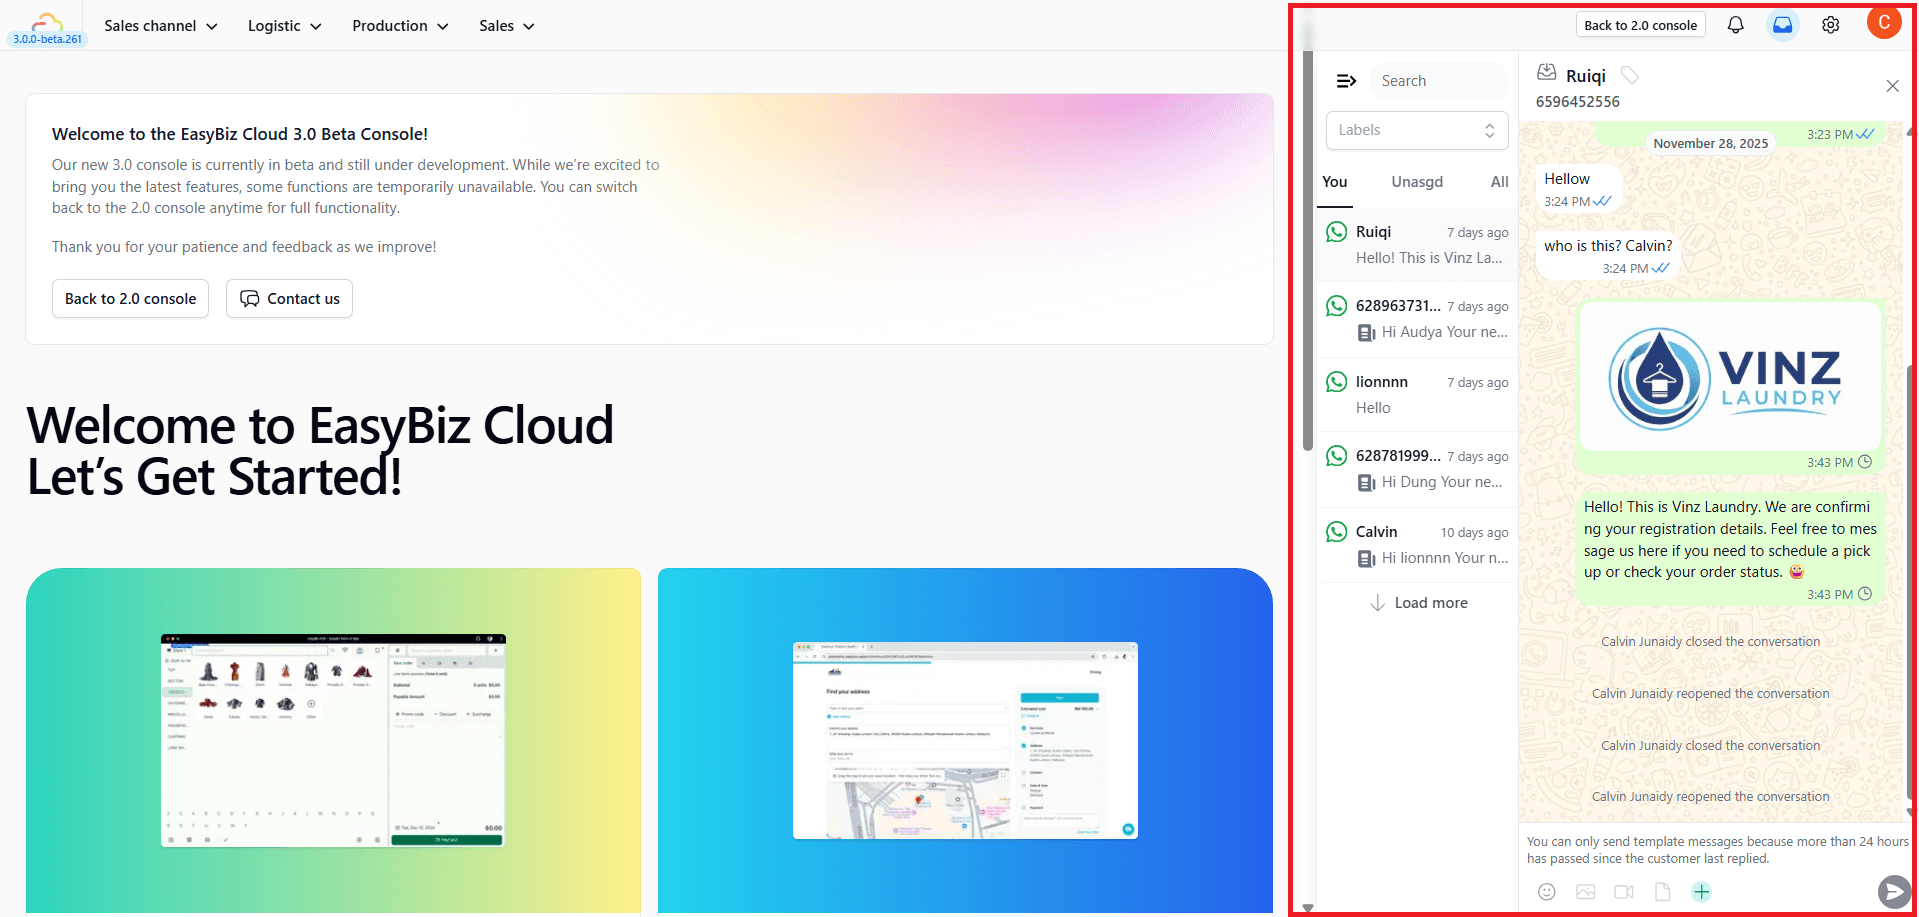
Task: Open settings via the gear icon
Action: click(x=1830, y=25)
